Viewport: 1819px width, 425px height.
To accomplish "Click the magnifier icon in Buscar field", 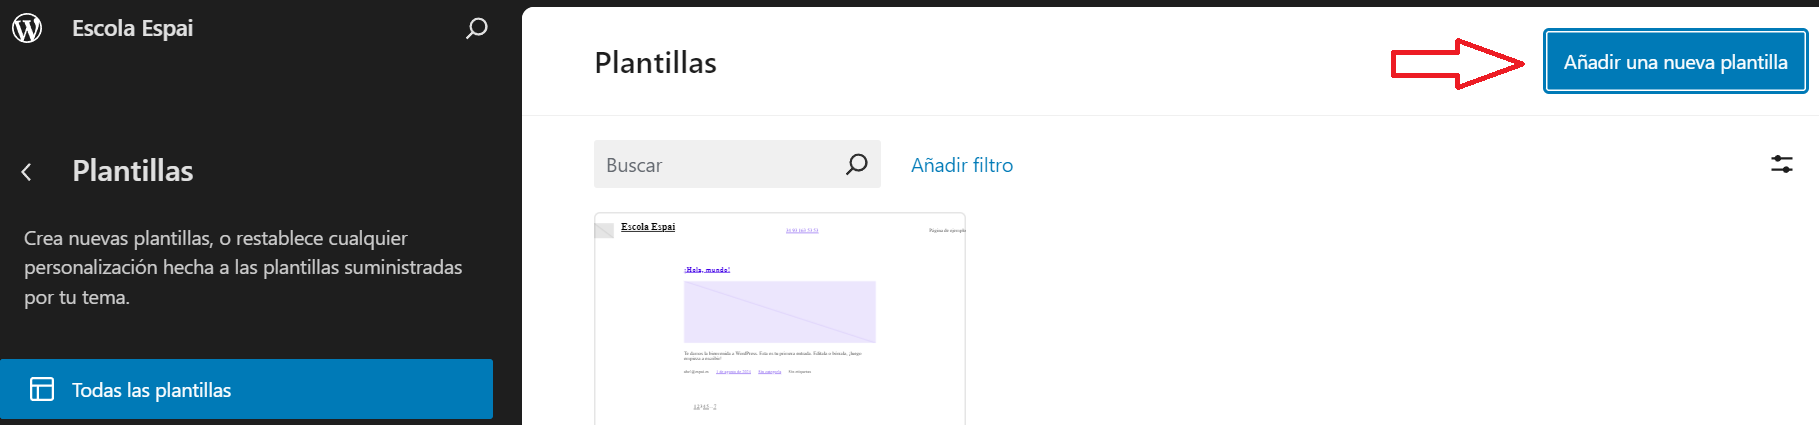I will (x=856, y=164).
